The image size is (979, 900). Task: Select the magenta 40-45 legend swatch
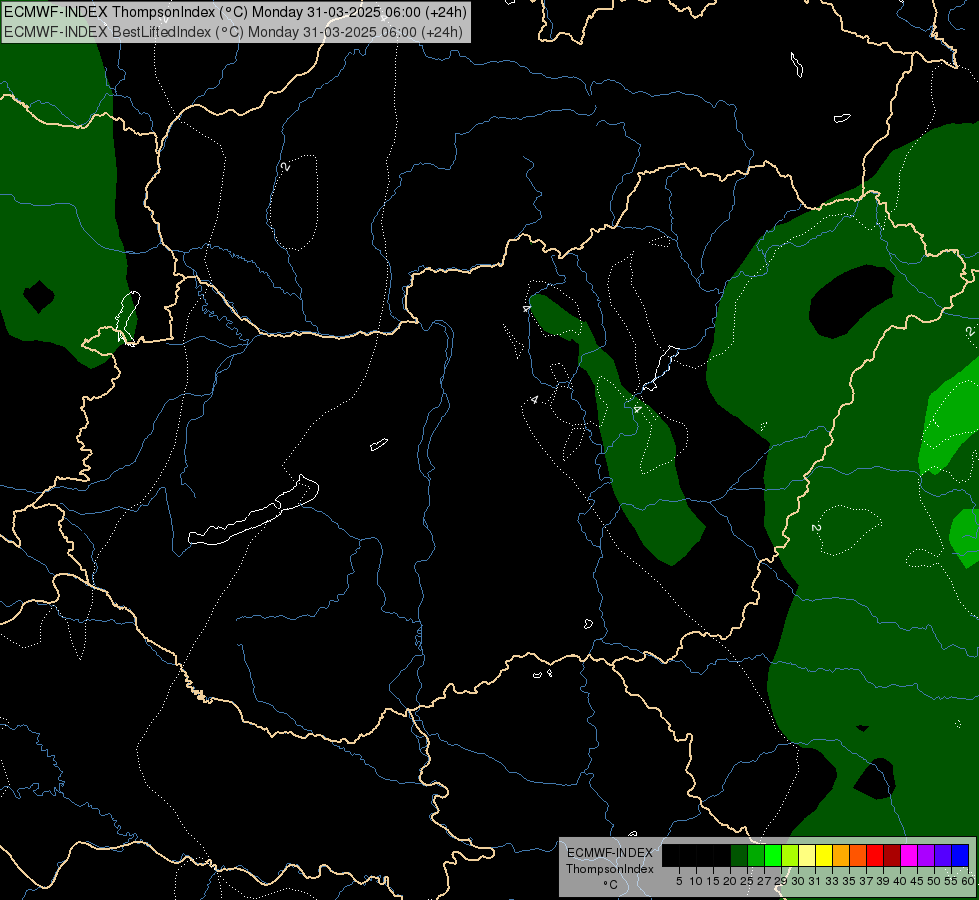tap(909, 855)
